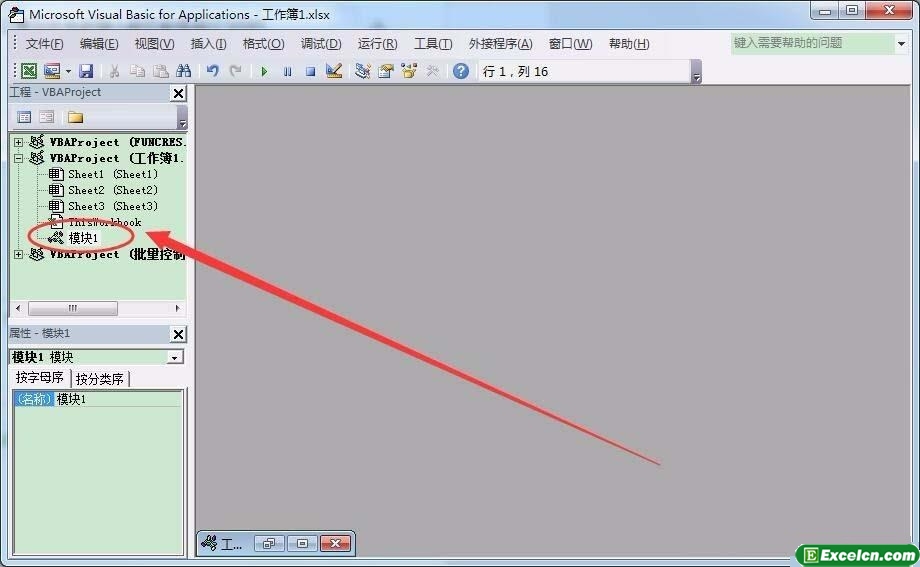920x567 pixels.
Task: Open the help question box dropdown arrow
Action: pyautogui.click(x=901, y=43)
